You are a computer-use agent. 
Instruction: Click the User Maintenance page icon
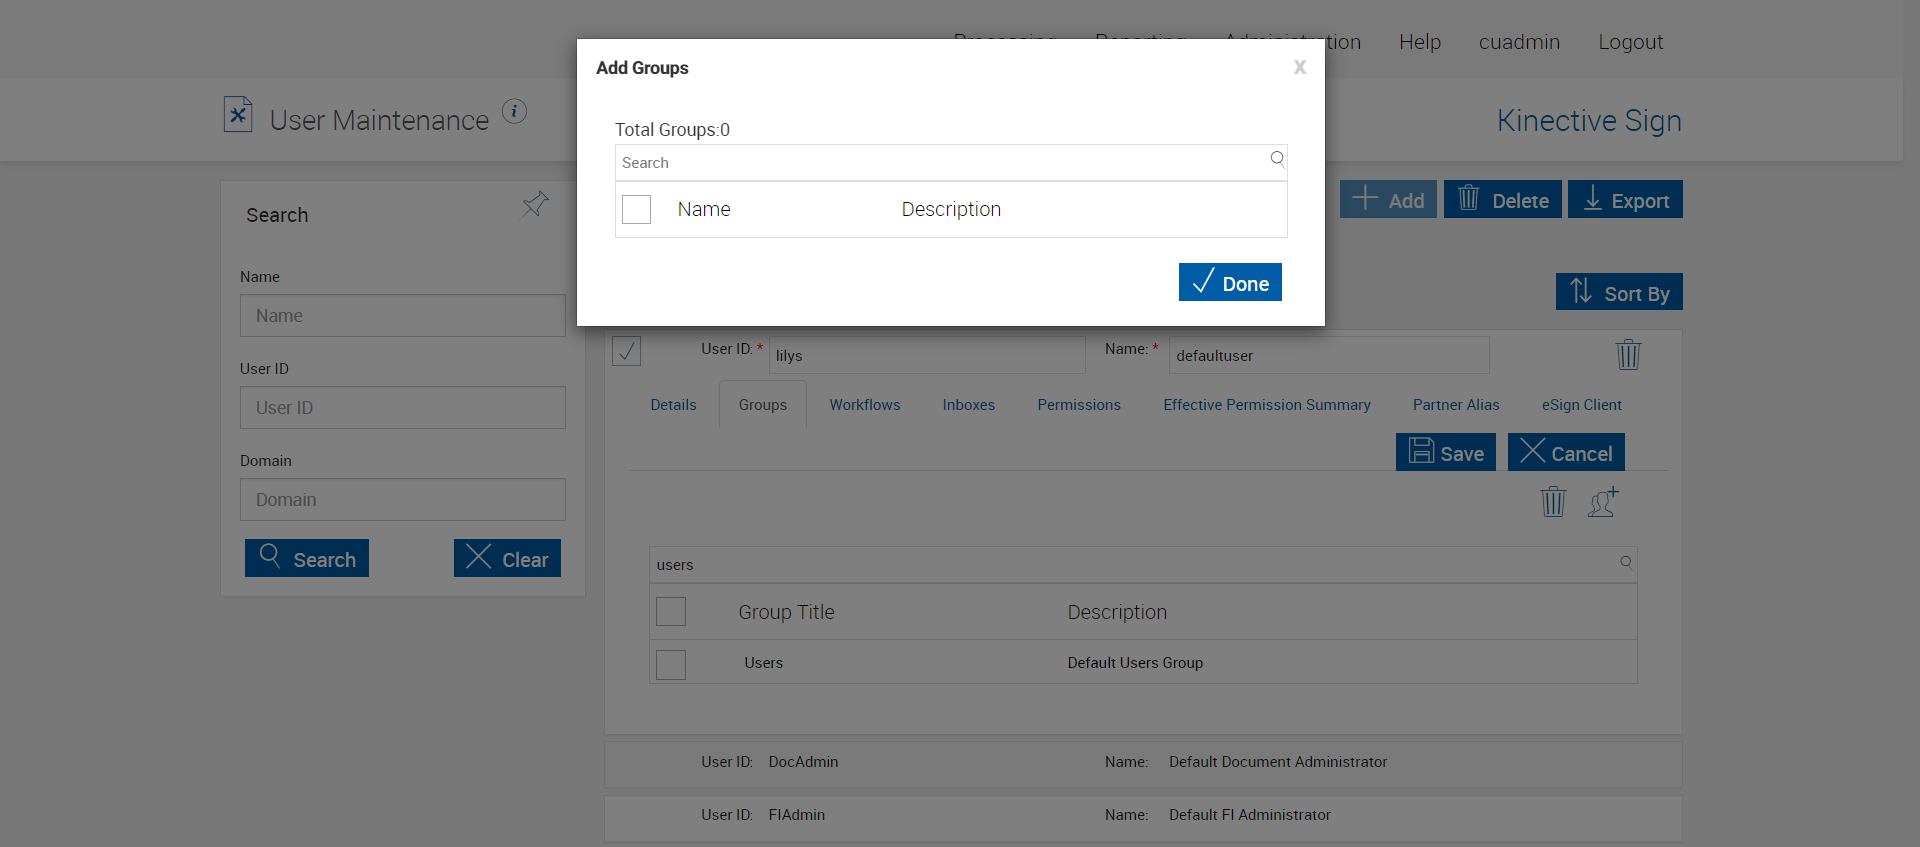[238, 115]
